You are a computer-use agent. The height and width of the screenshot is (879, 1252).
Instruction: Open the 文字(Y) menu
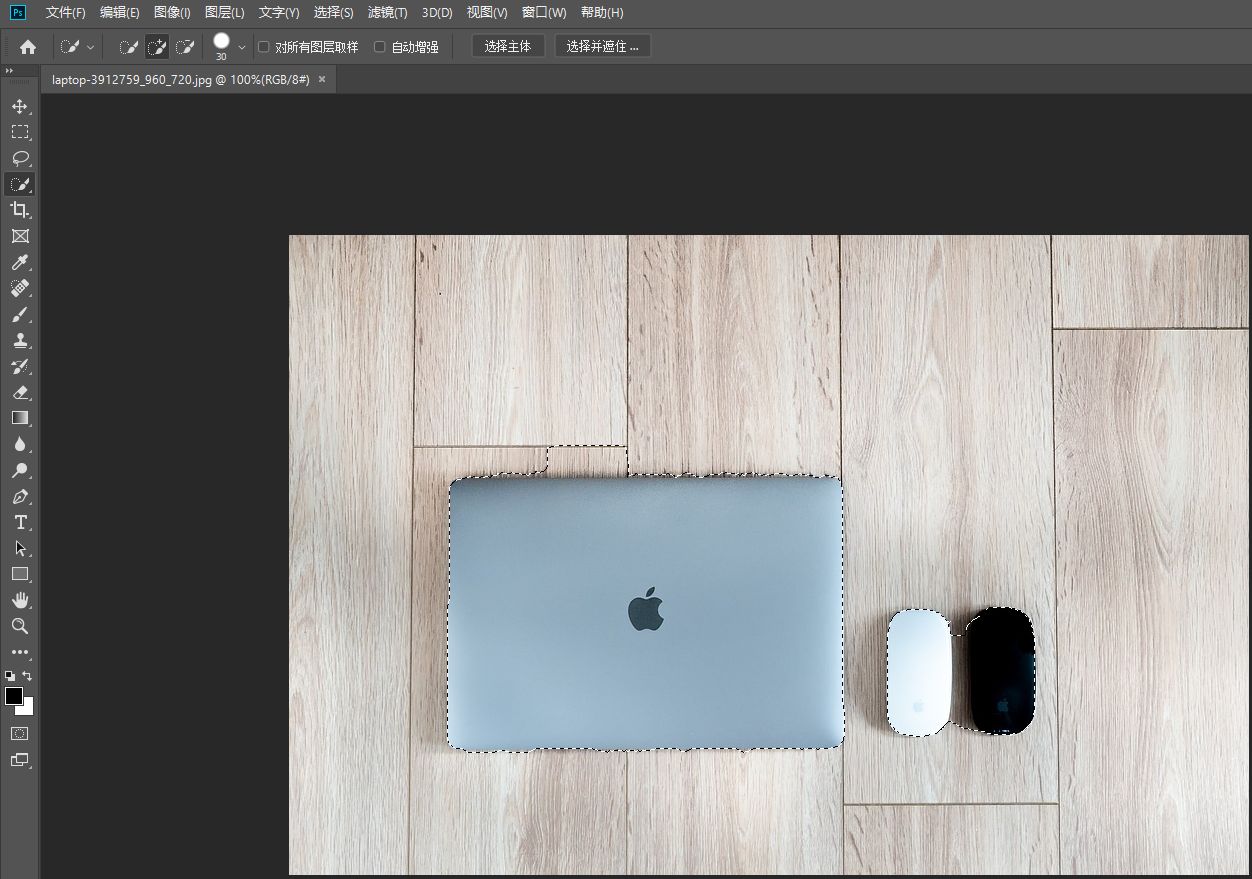[279, 13]
